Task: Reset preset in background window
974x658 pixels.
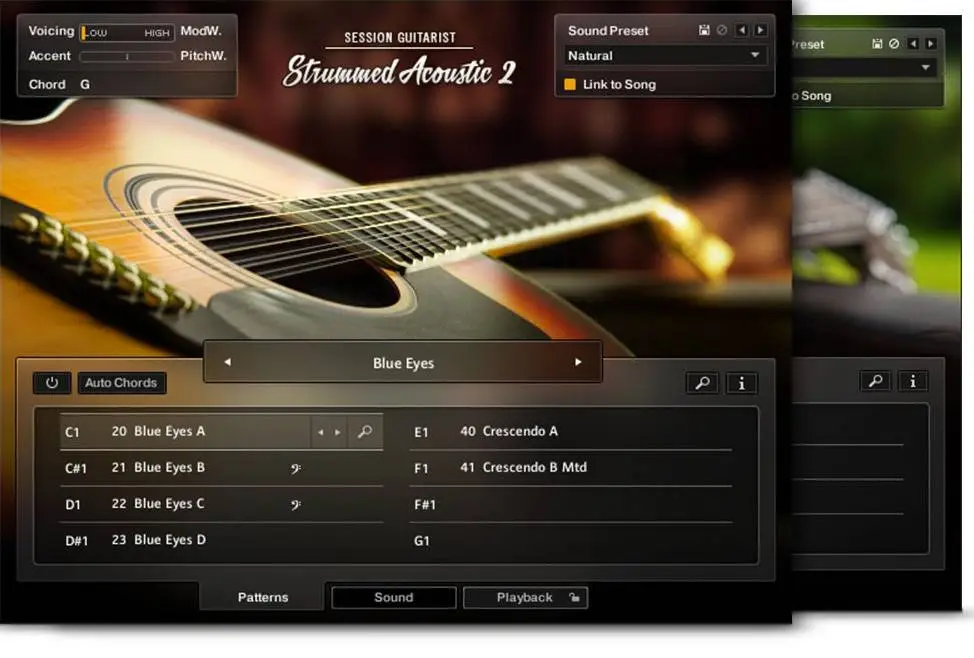Action: tap(894, 43)
